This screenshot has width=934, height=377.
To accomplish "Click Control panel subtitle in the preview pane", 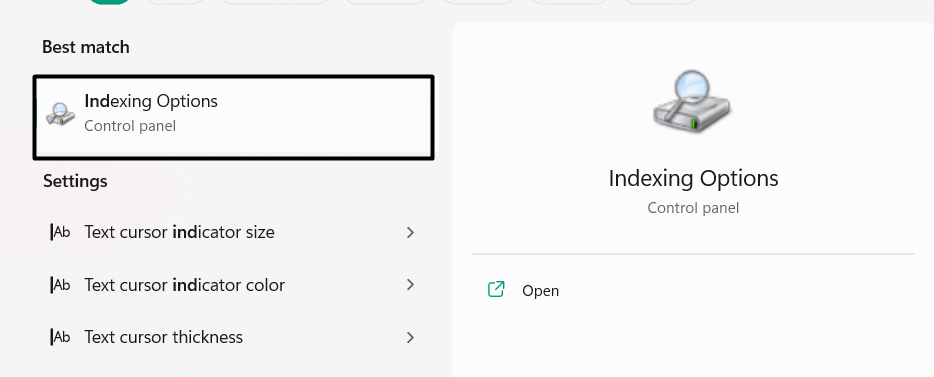I will (x=693, y=208).
